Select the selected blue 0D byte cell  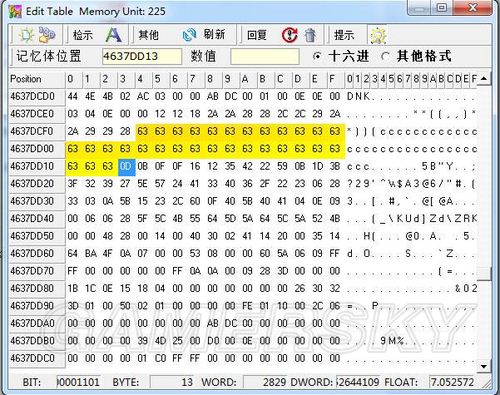(x=127, y=166)
